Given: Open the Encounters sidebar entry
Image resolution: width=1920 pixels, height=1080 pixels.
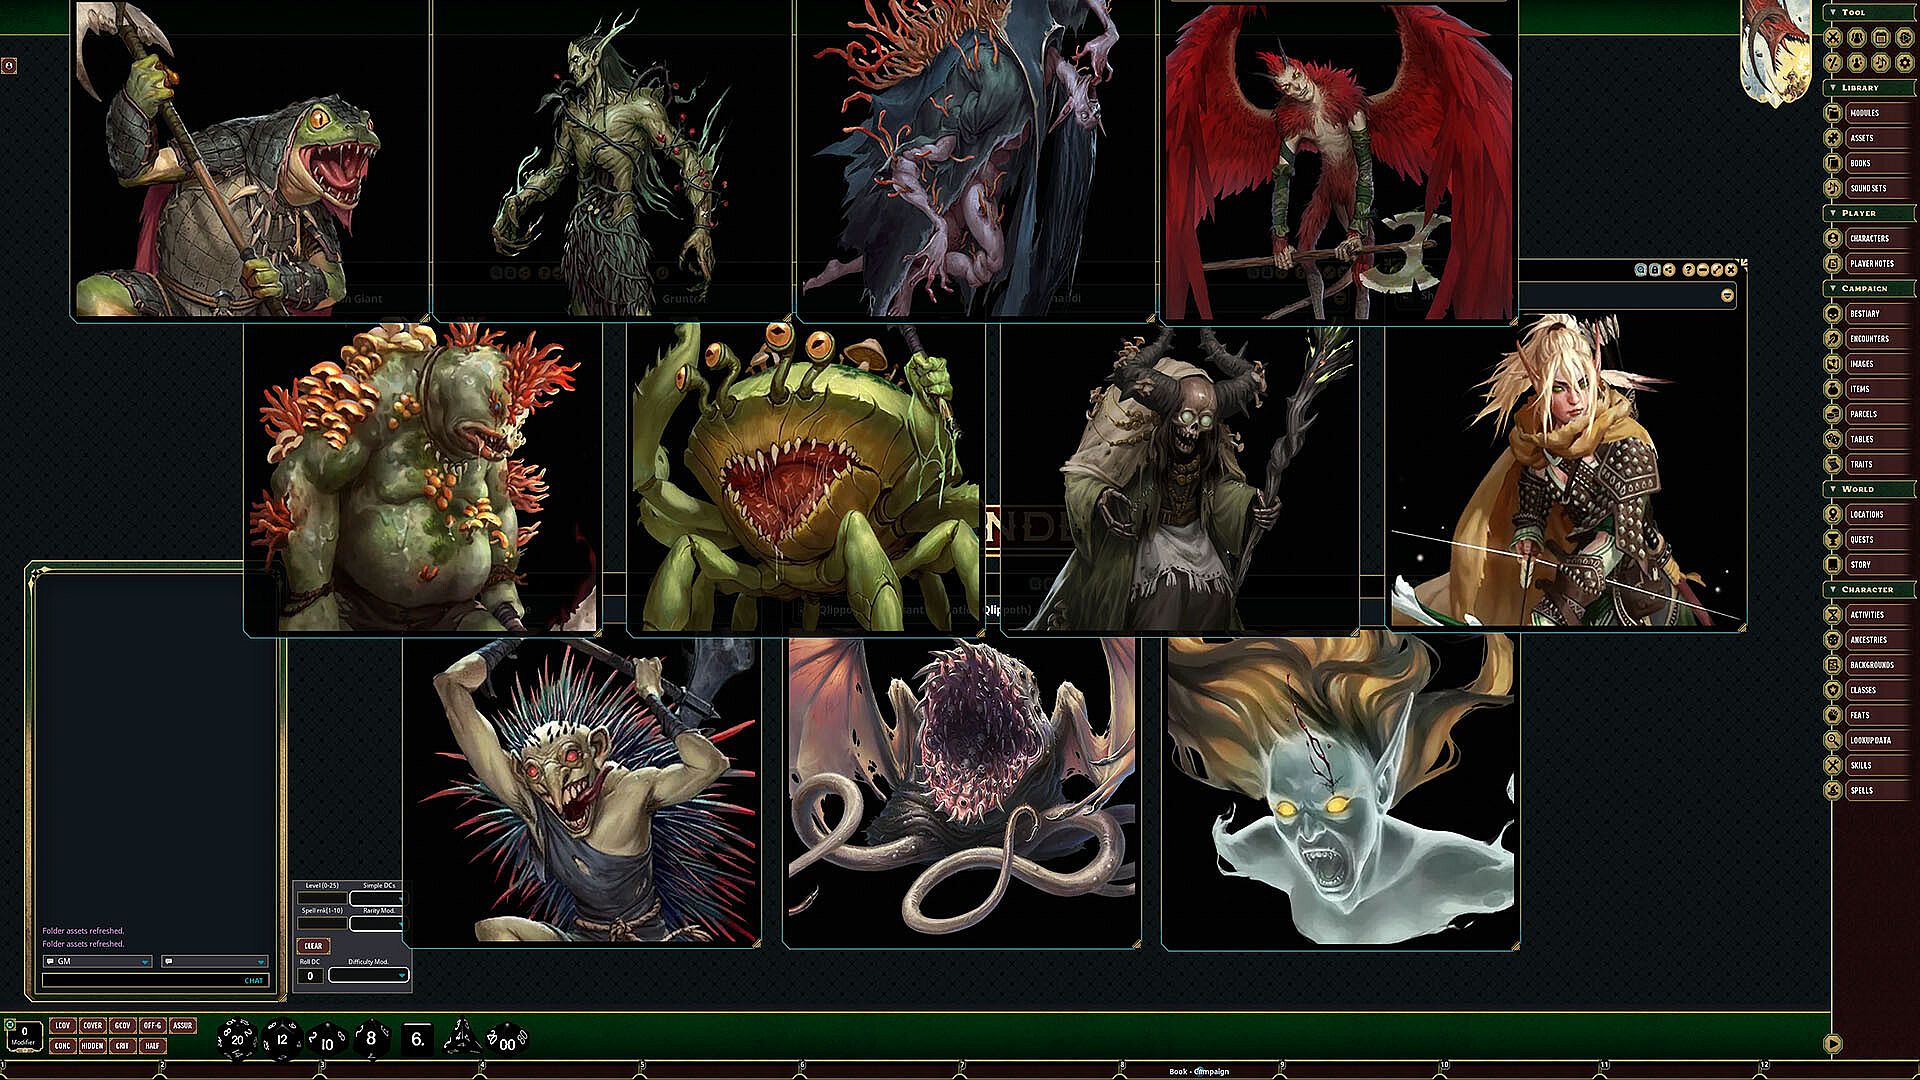Looking at the screenshot, I should click(x=1868, y=339).
